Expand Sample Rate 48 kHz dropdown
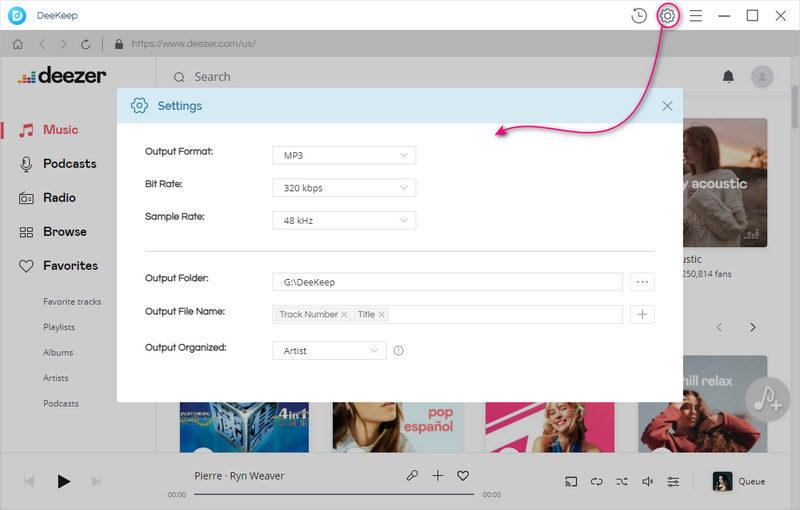The width and height of the screenshot is (800, 510). [x=344, y=221]
